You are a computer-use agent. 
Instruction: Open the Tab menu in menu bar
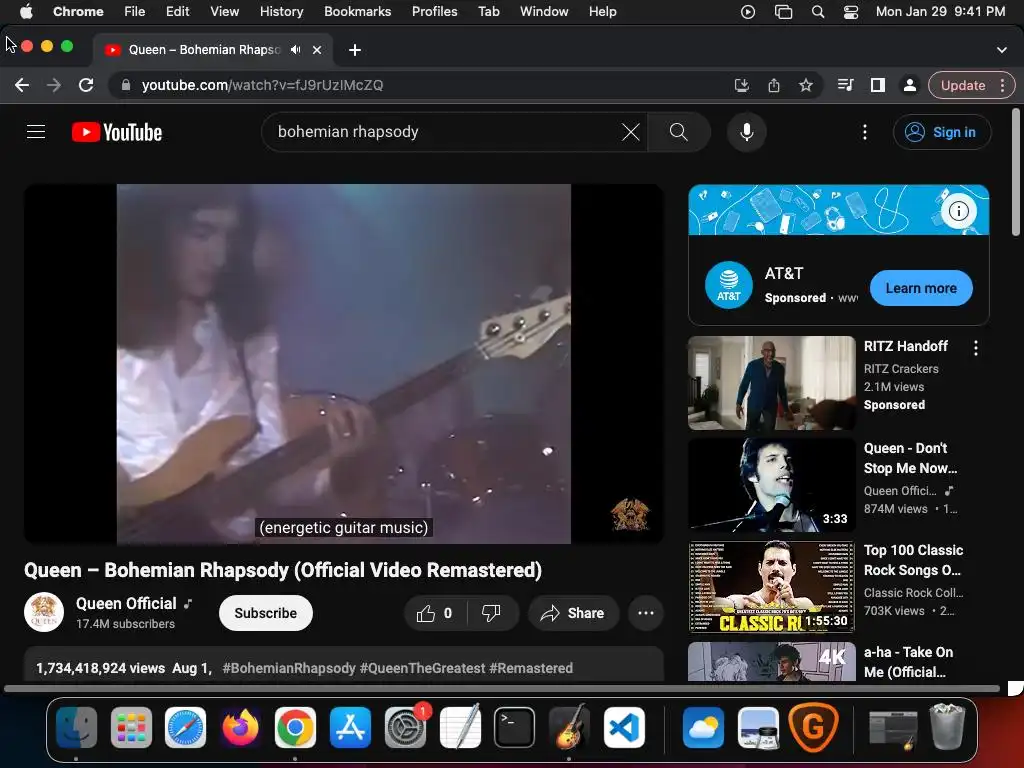click(x=488, y=12)
